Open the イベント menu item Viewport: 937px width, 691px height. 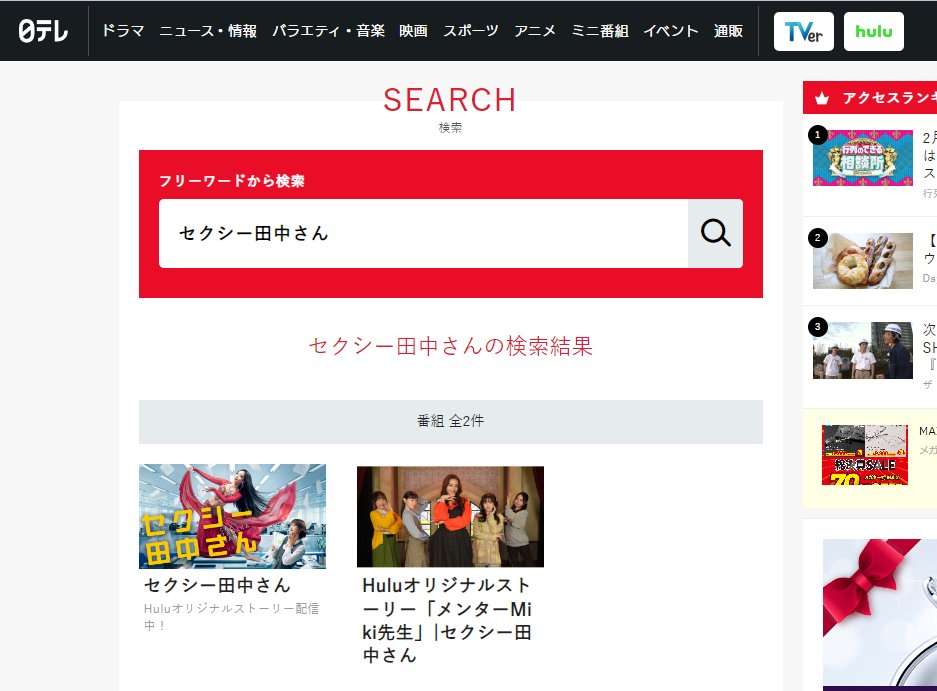[670, 31]
